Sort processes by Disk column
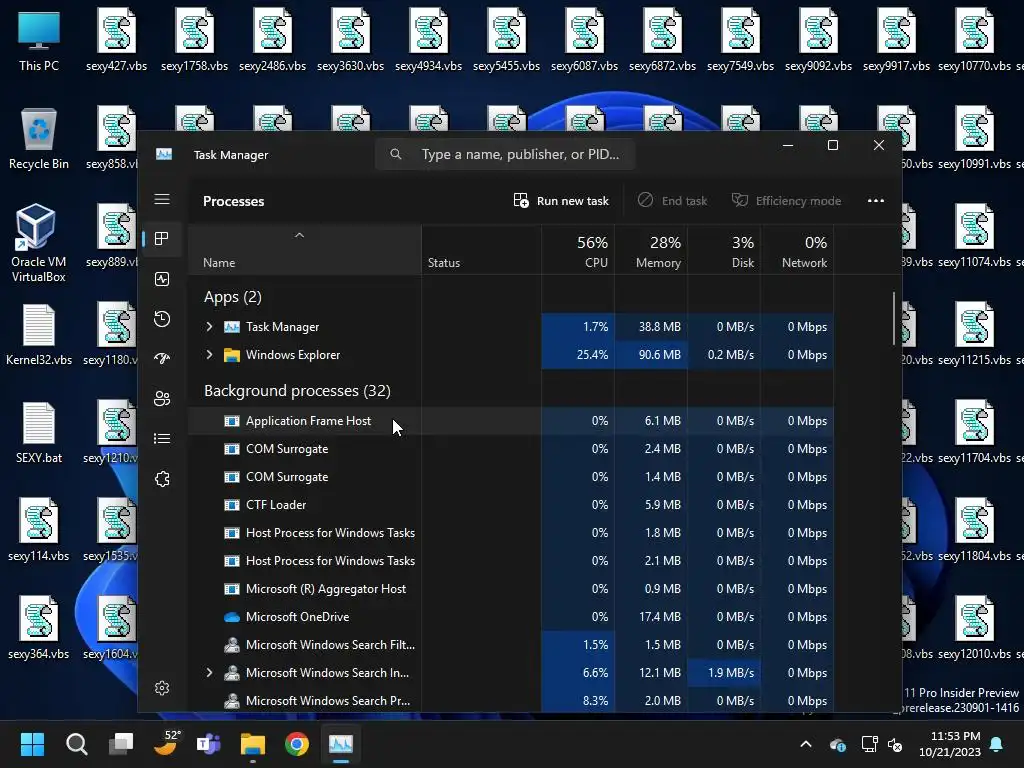The height and width of the screenshot is (768, 1024). point(724,251)
